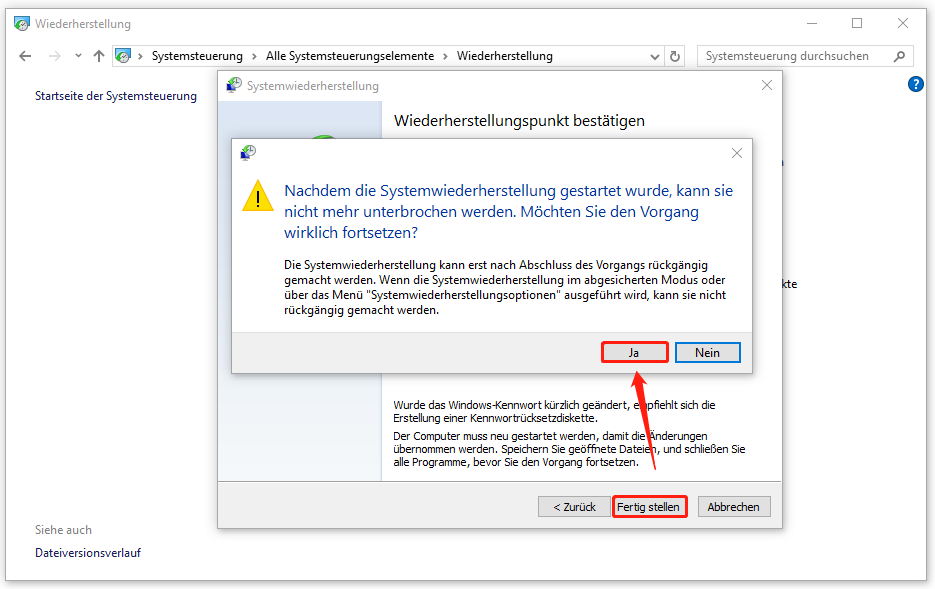Image resolution: width=935 pixels, height=589 pixels.
Task: Open Dateiversionsverlauf from the sidebar
Action: (88, 552)
